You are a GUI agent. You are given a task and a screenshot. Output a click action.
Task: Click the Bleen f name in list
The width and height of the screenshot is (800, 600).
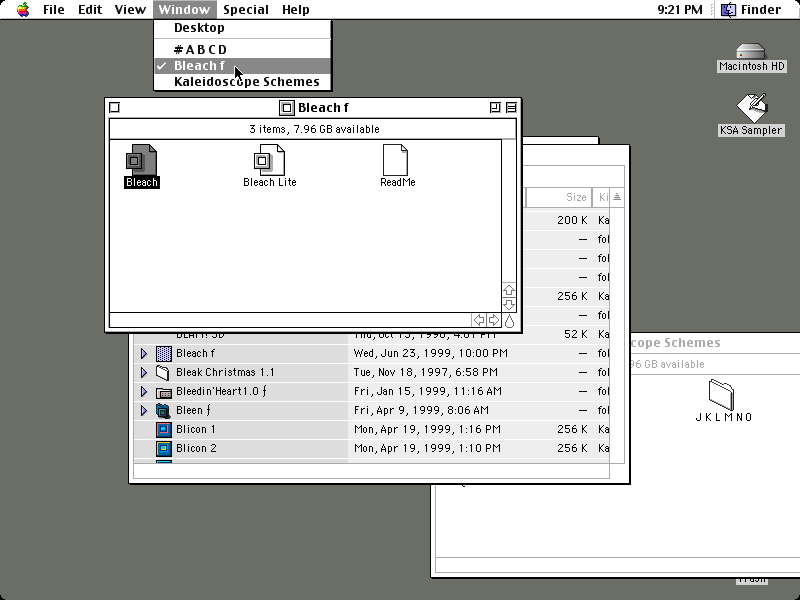(x=193, y=411)
